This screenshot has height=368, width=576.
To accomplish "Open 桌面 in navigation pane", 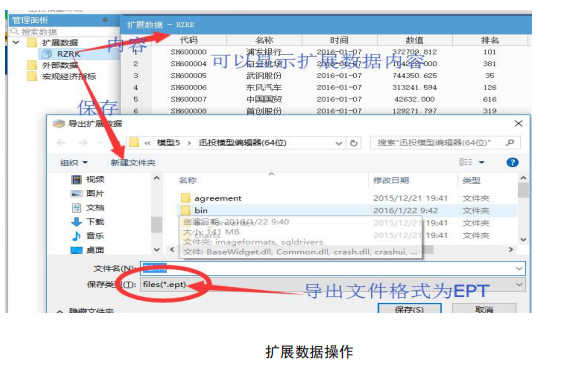I will [87, 250].
